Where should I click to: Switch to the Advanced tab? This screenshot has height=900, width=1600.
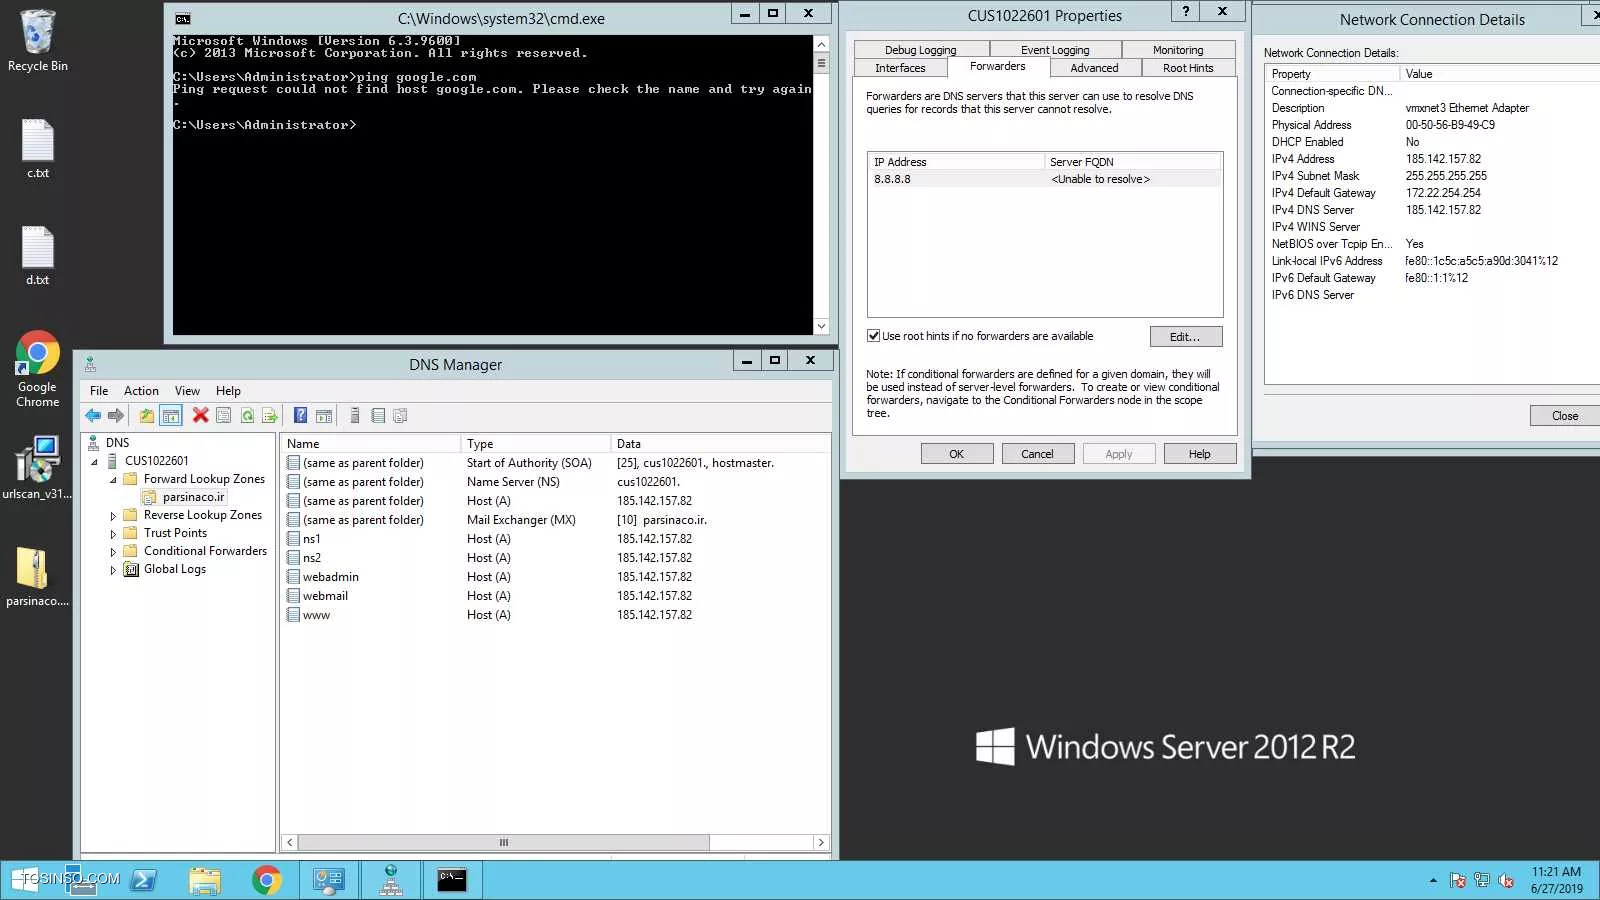click(x=1094, y=68)
